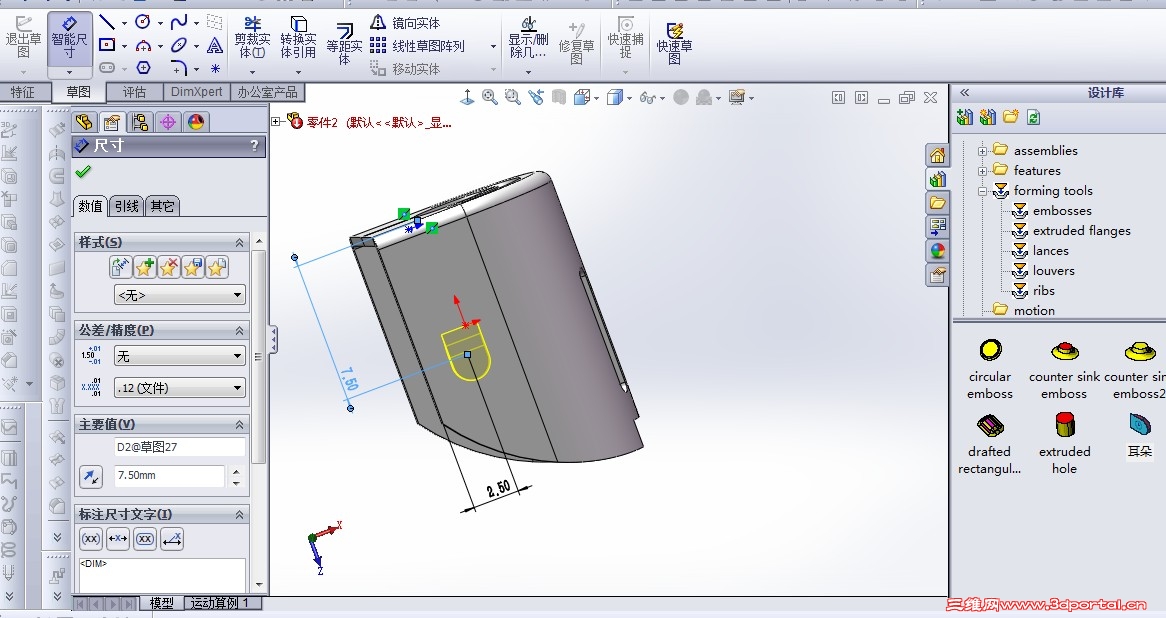Click Mirror Entities (镜向实体)
The image size is (1166, 618).
coord(405,23)
